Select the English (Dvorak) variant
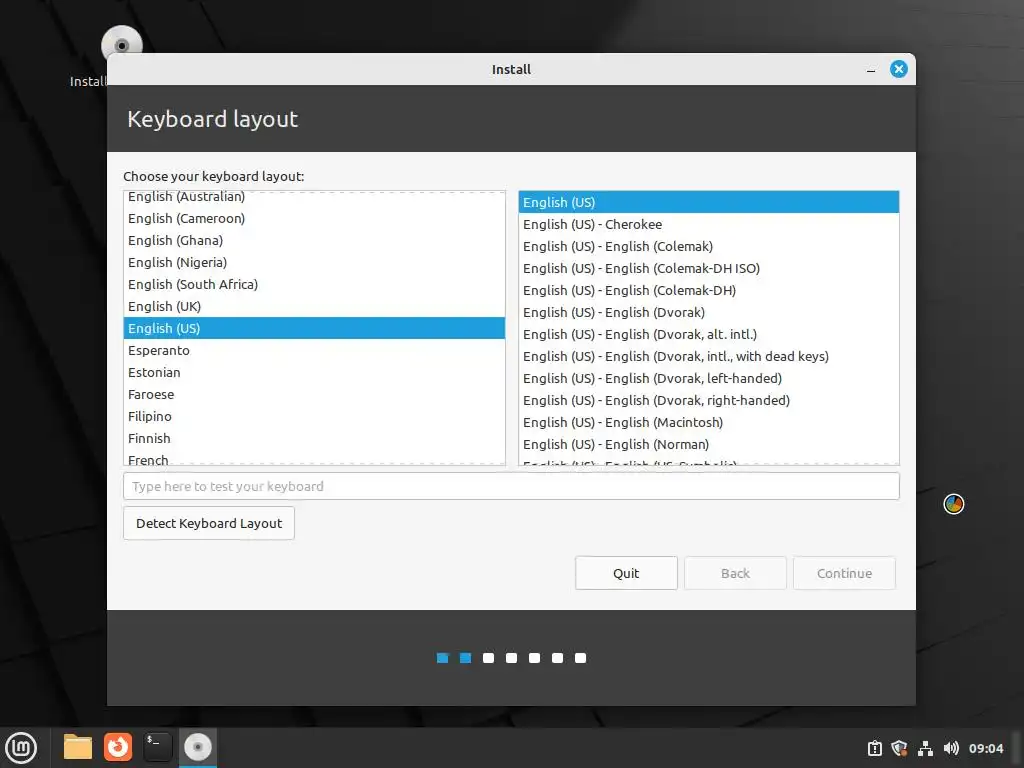The width and height of the screenshot is (1024, 768). pos(709,312)
